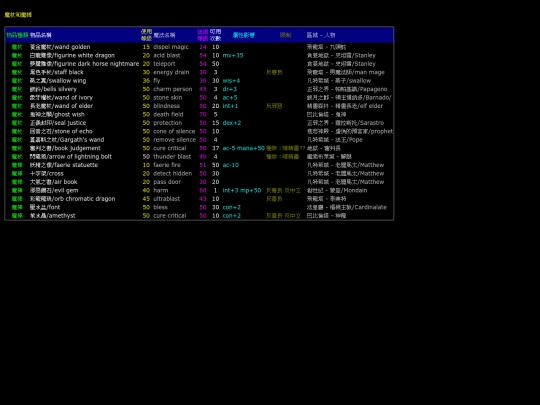Select the 'wand golden' item name
This screenshot has width=540, height=405.
tap(60, 47)
